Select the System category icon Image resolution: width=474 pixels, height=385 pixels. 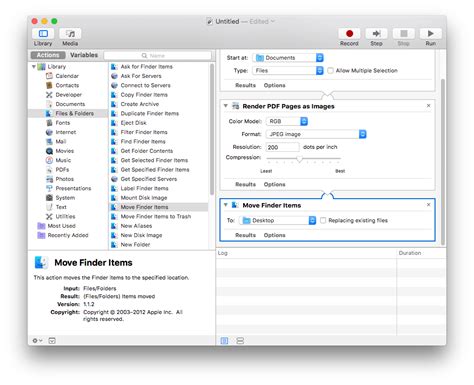pos(49,198)
